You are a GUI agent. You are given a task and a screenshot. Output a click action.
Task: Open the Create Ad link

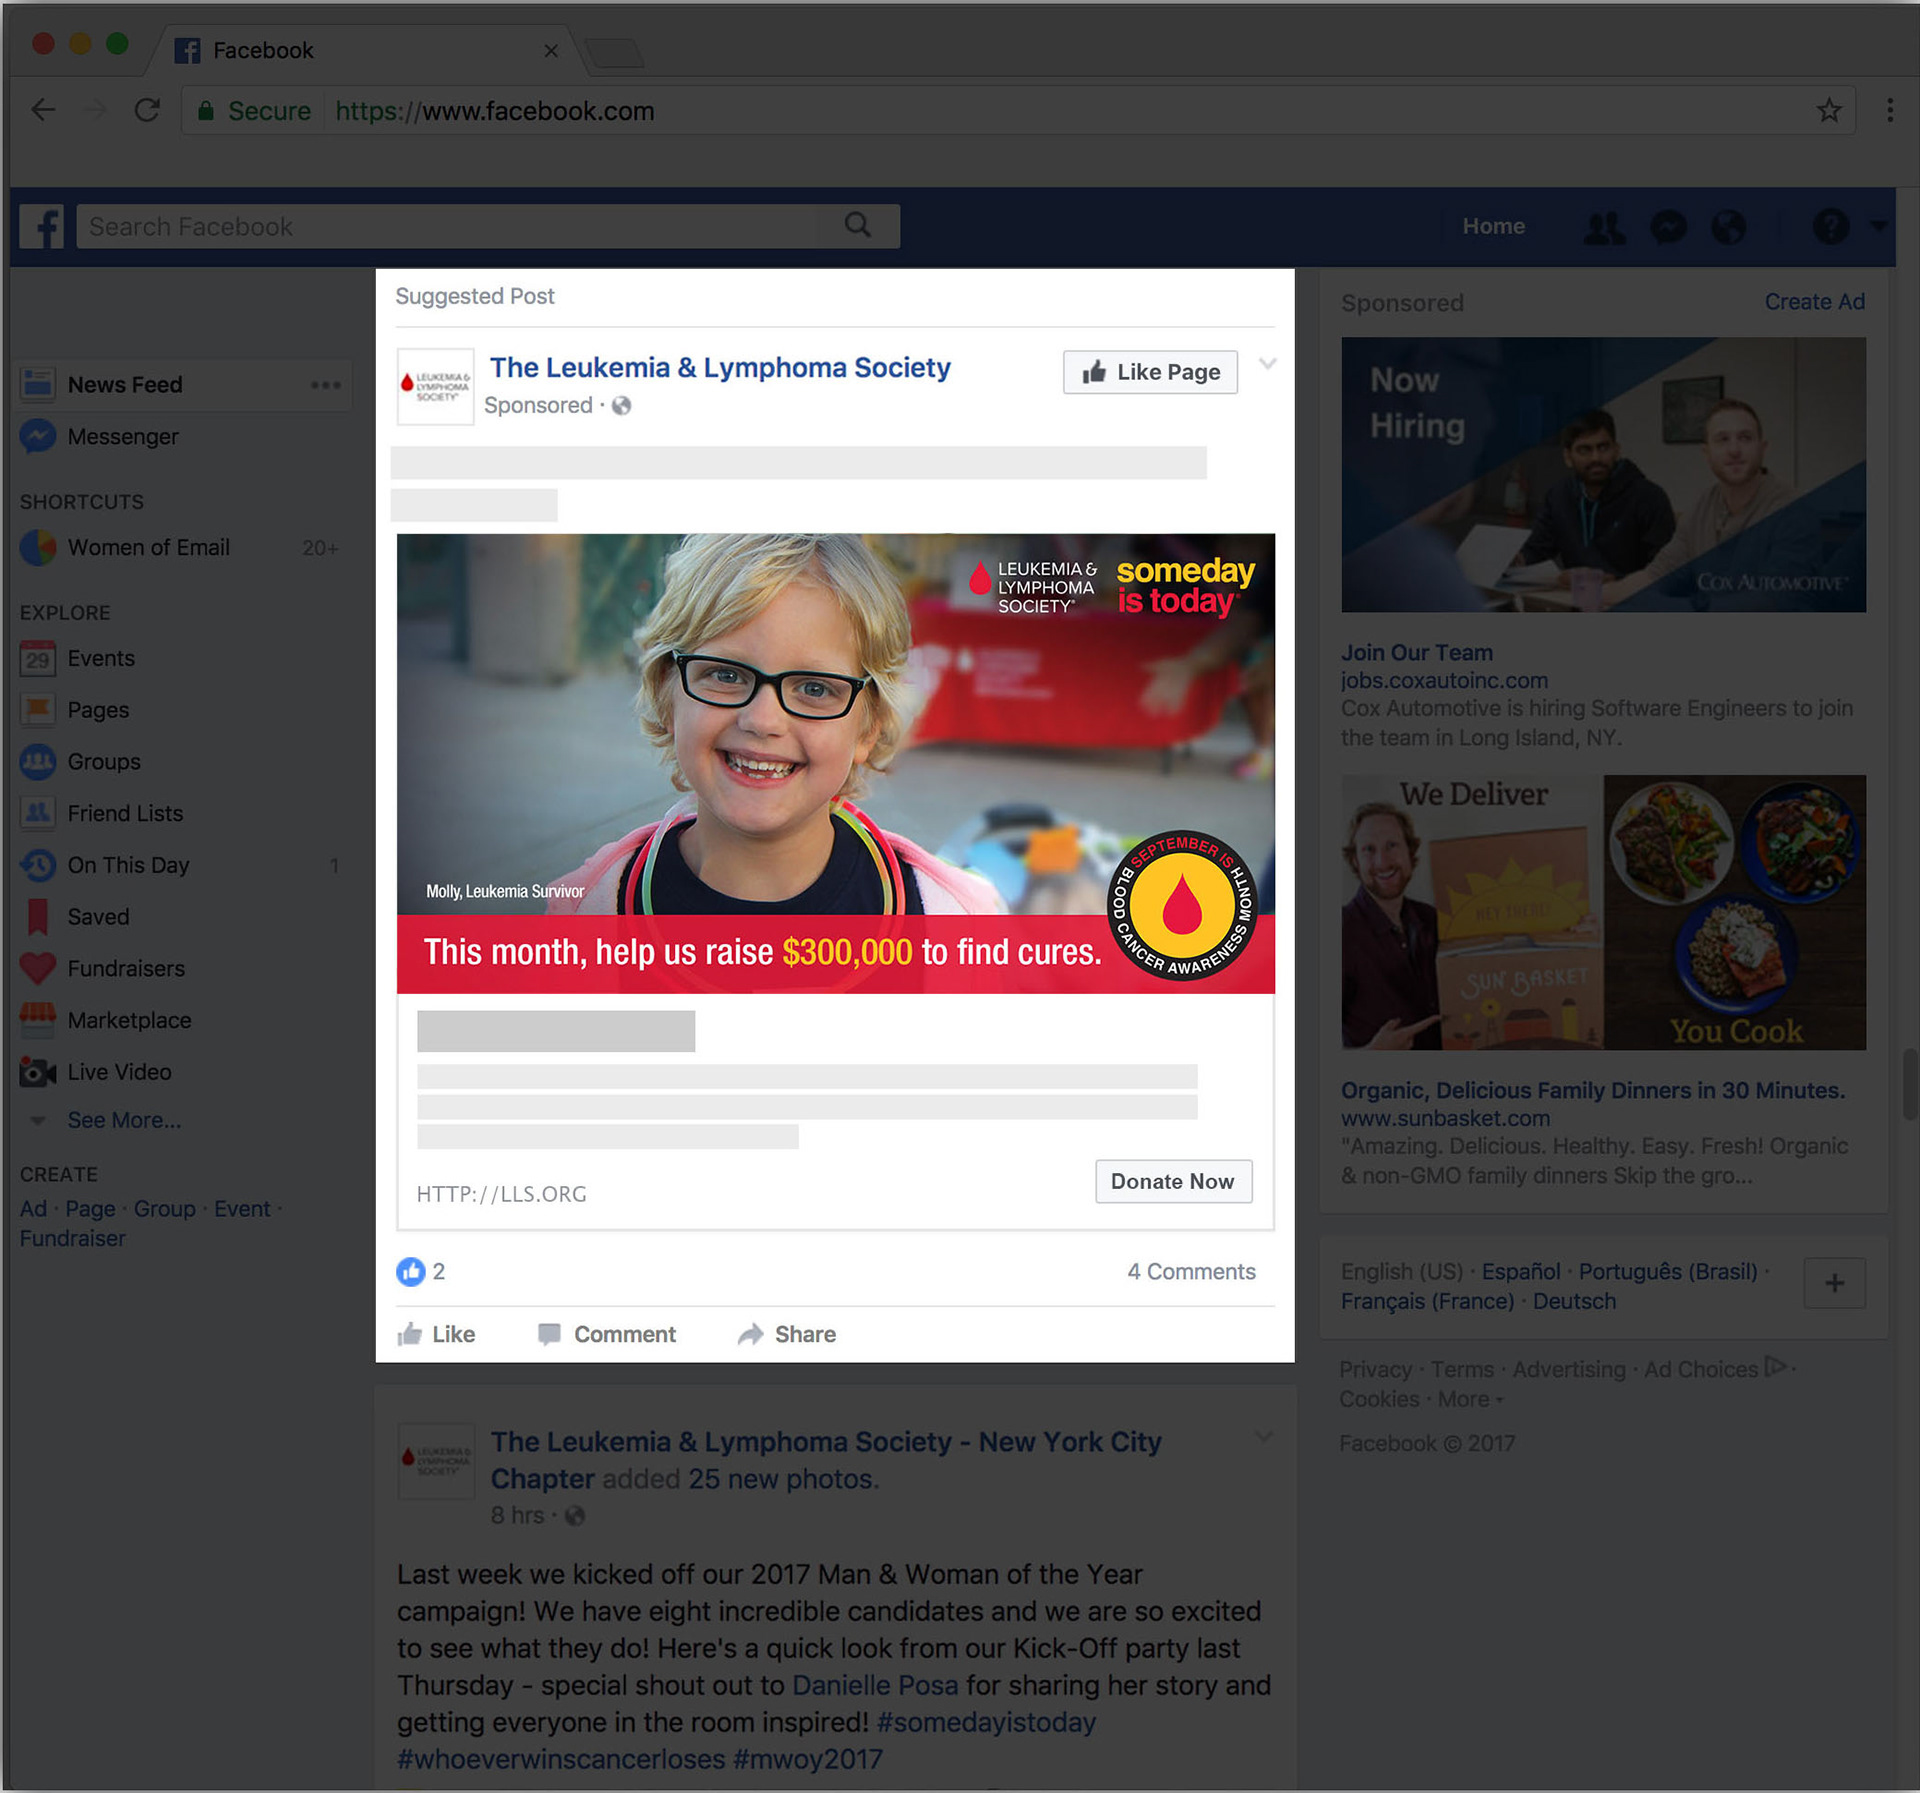(1813, 302)
